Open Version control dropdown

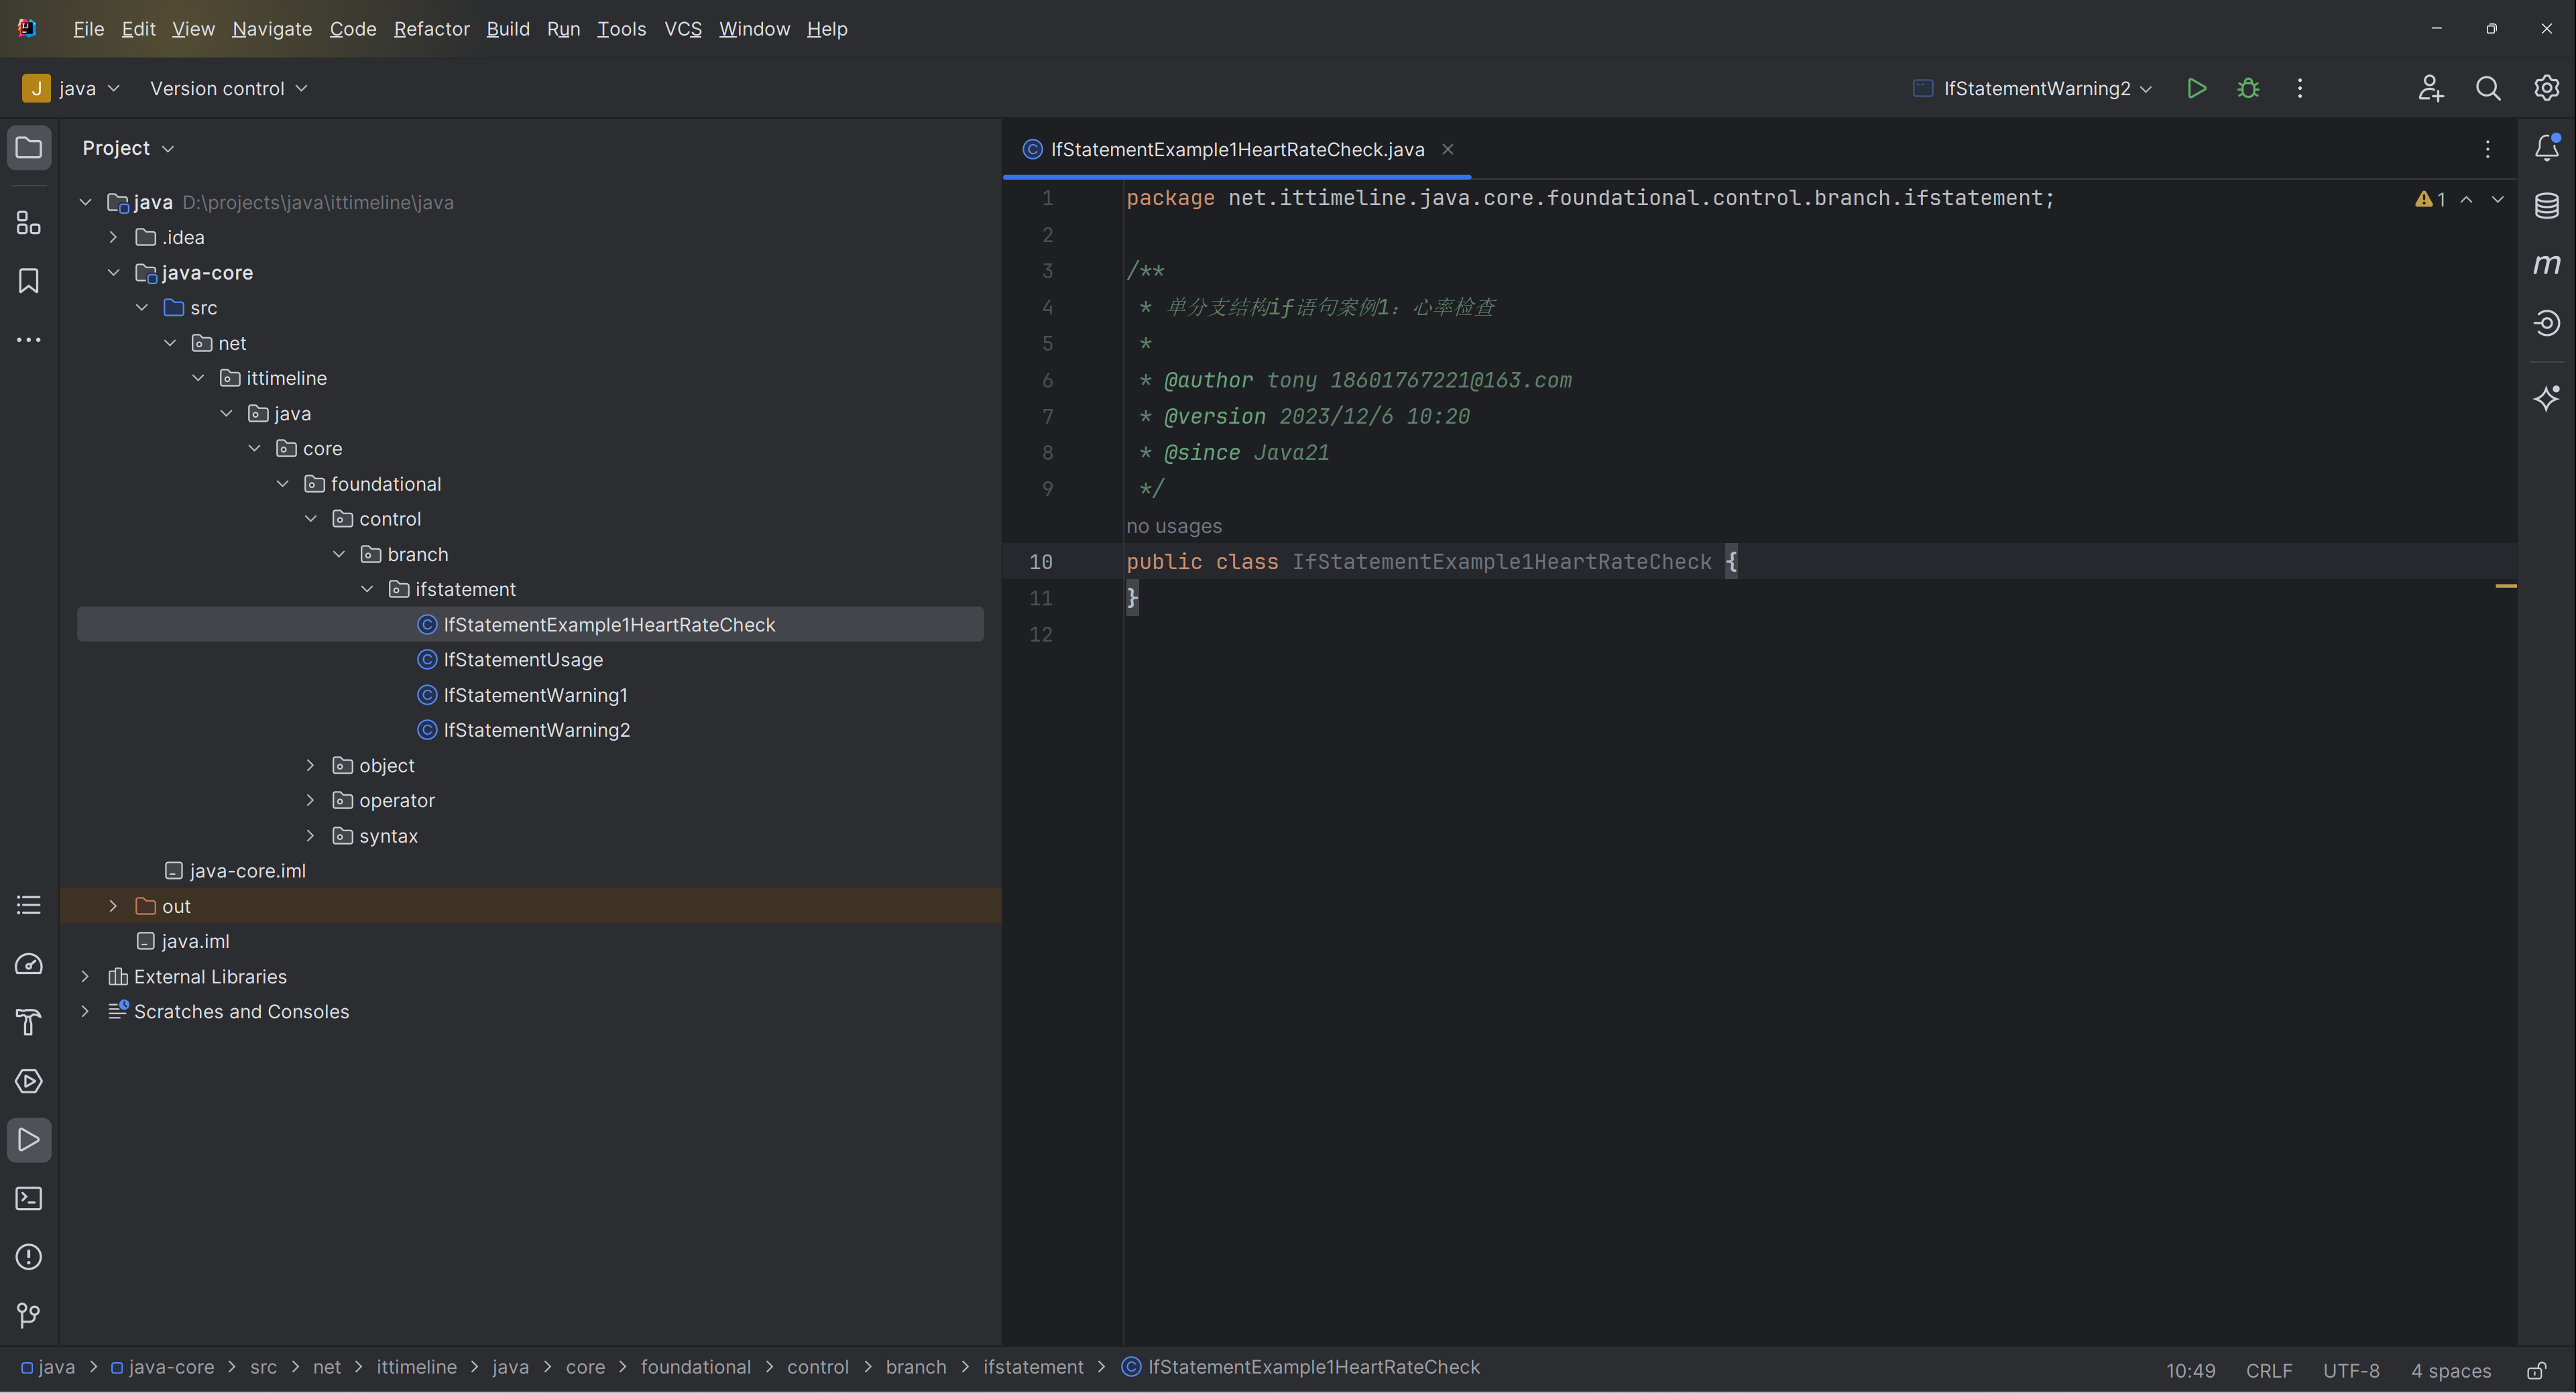(229, 89)
